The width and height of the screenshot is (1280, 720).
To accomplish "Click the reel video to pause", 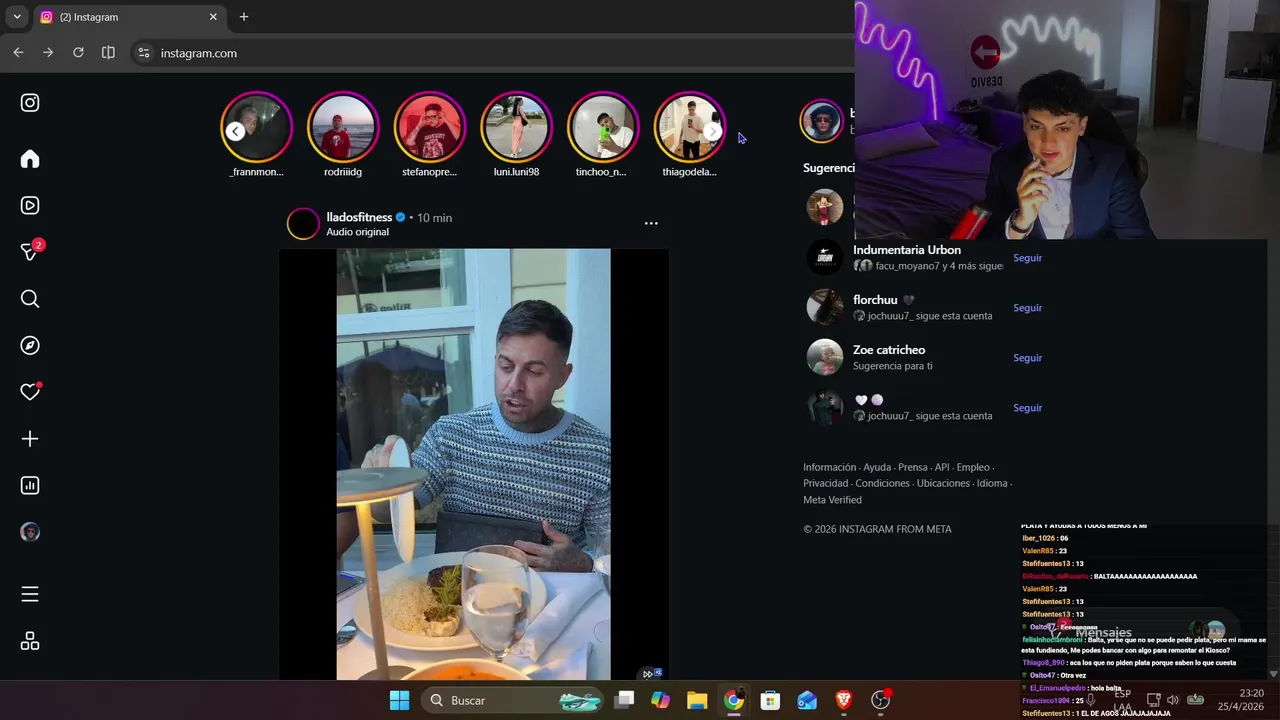I will (473, 464).
